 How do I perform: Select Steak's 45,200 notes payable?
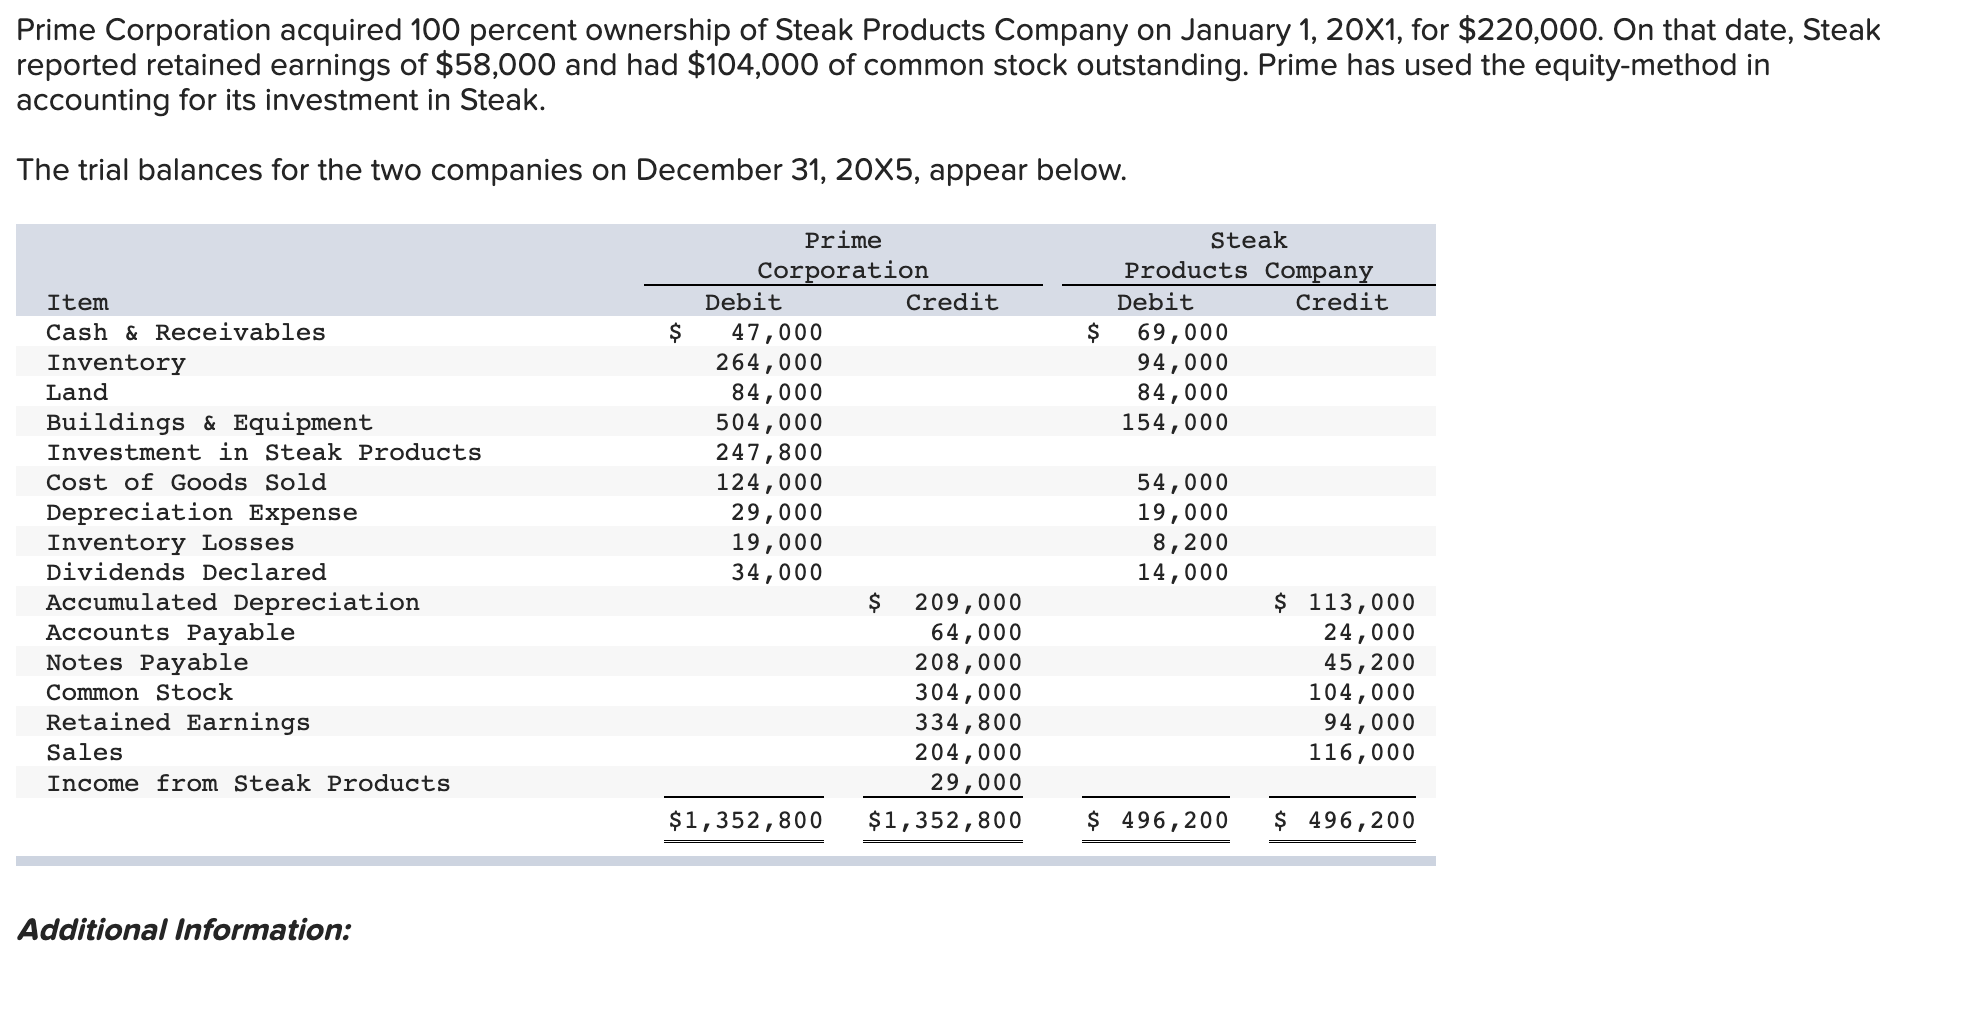coord(1369,662)
